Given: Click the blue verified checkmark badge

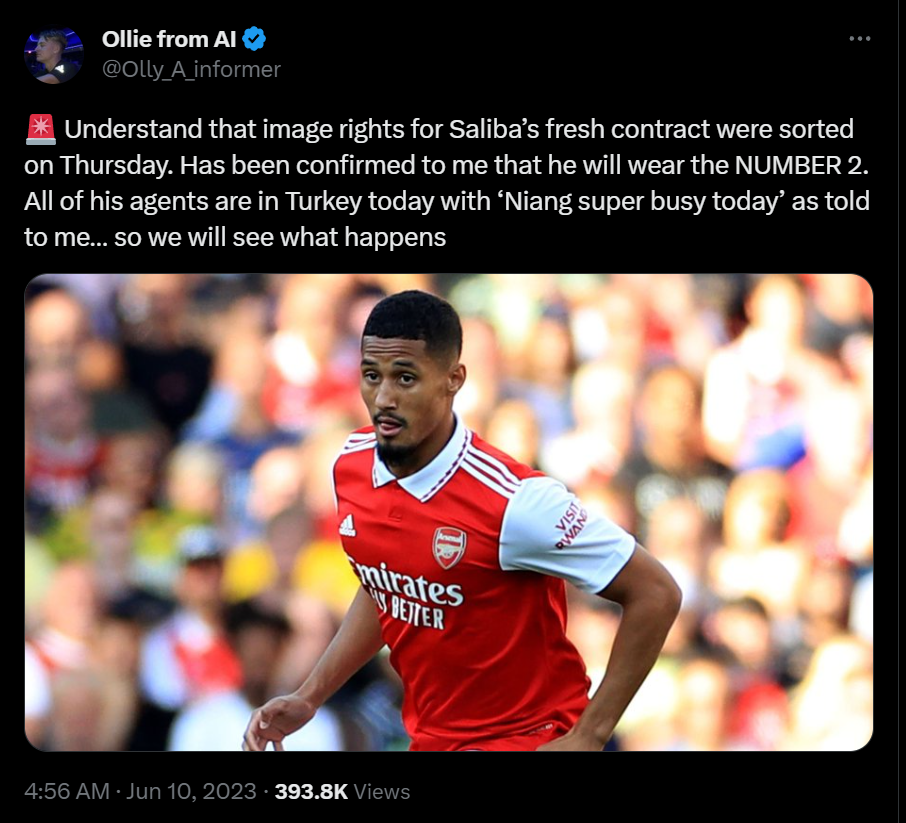Looking at the screenshot, I should (x=254, y=39).
